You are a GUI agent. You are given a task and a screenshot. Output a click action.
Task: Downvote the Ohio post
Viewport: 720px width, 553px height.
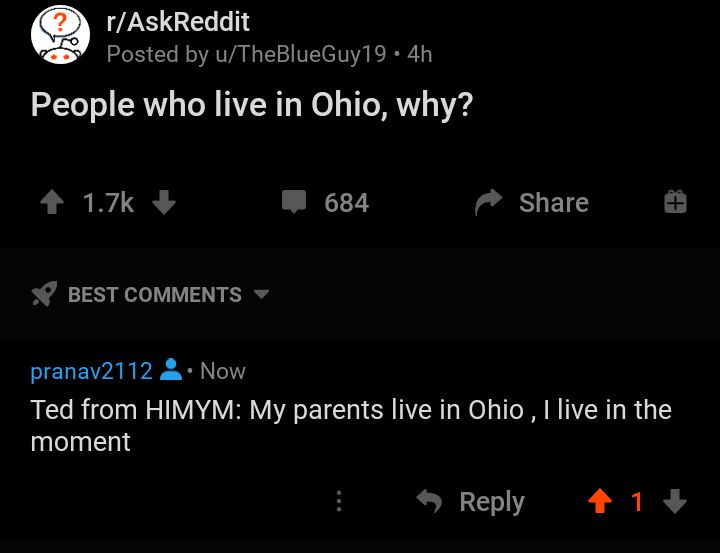[164, 203]
